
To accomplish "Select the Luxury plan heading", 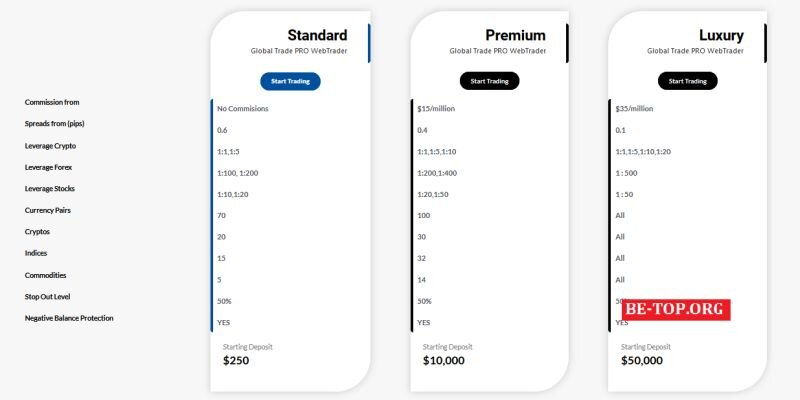I will pyautogui.click(x=721, y=36).
